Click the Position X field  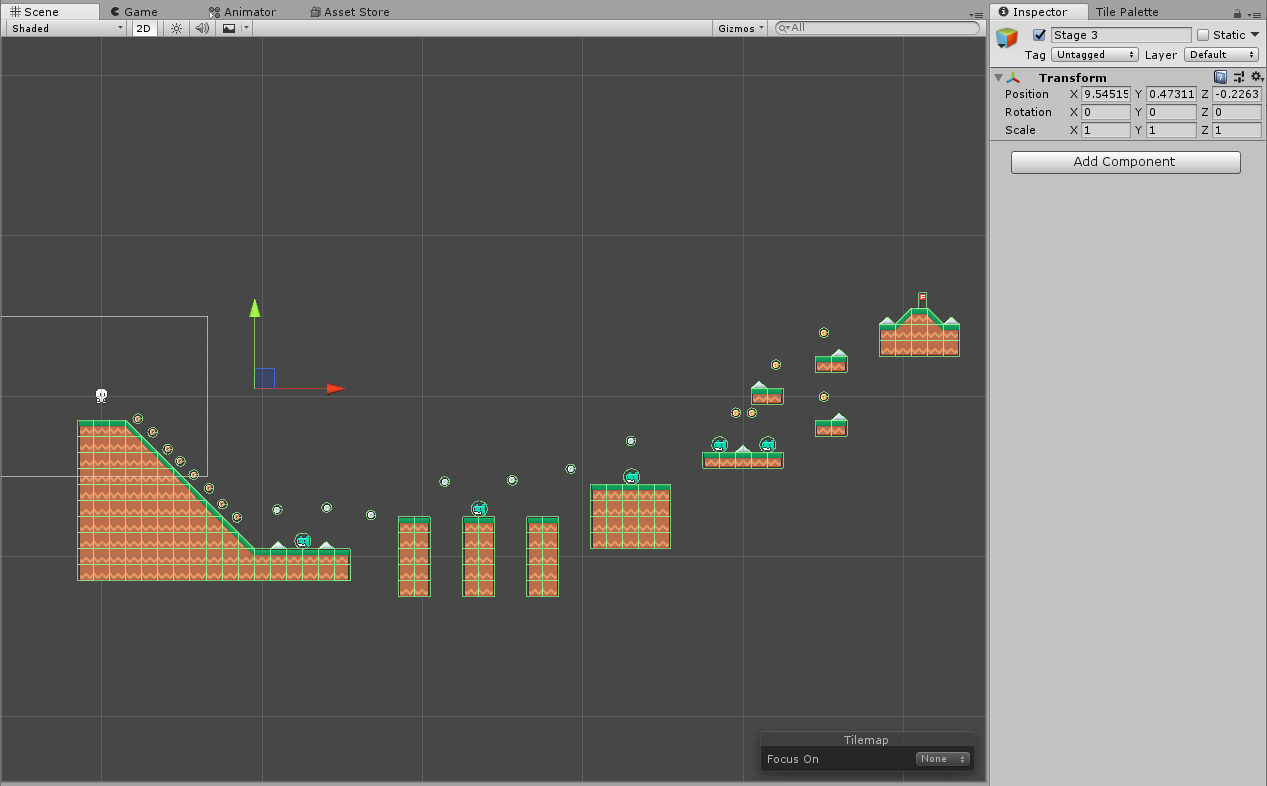pyautogui.click(x=1106, y=94)
